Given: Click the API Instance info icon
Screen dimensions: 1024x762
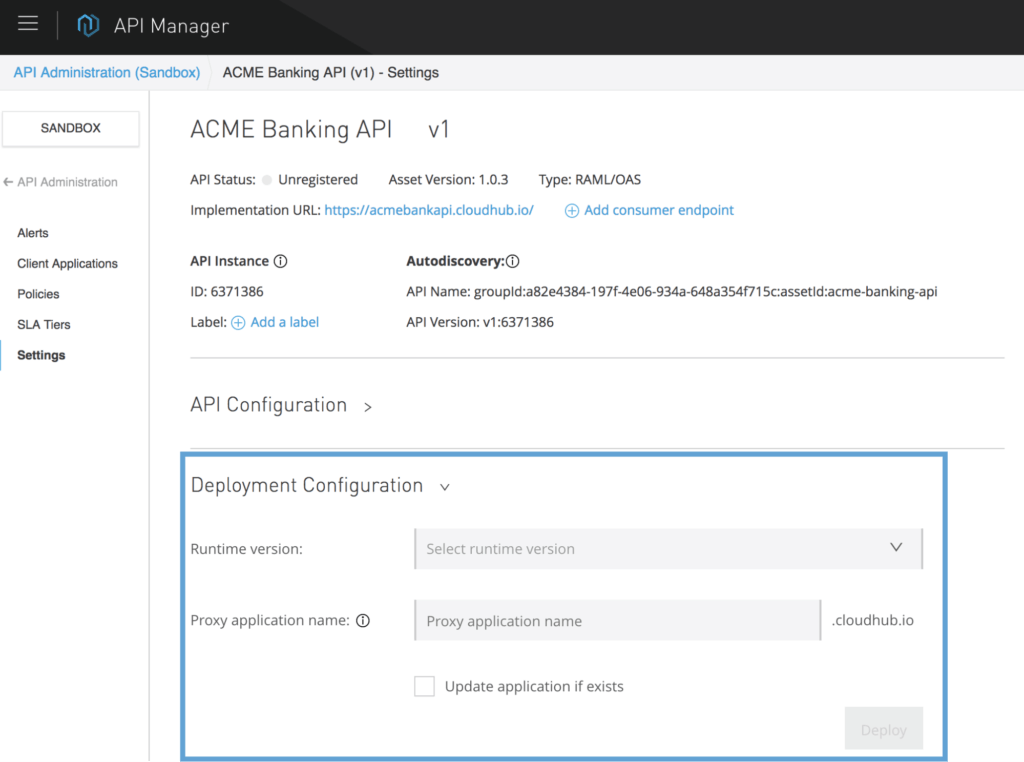Looking at the screenshot, I should 281,261.
